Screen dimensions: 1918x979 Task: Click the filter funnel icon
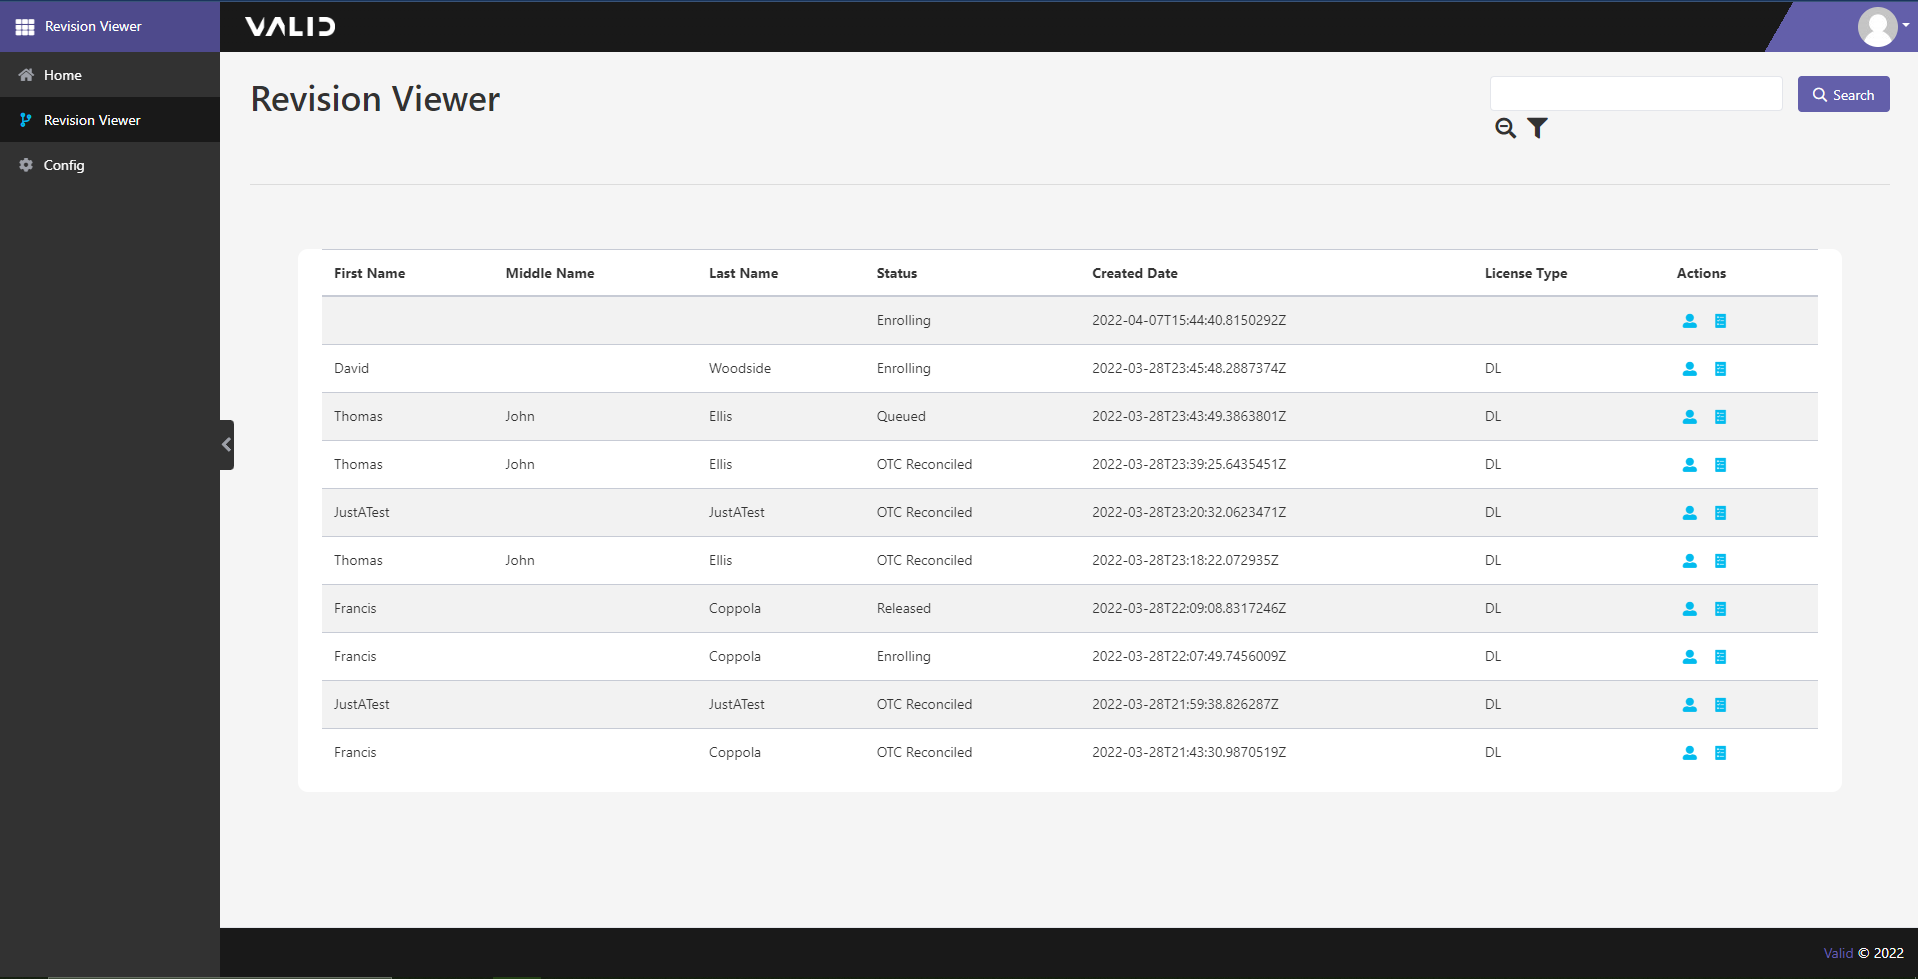tap(1537, 128)
